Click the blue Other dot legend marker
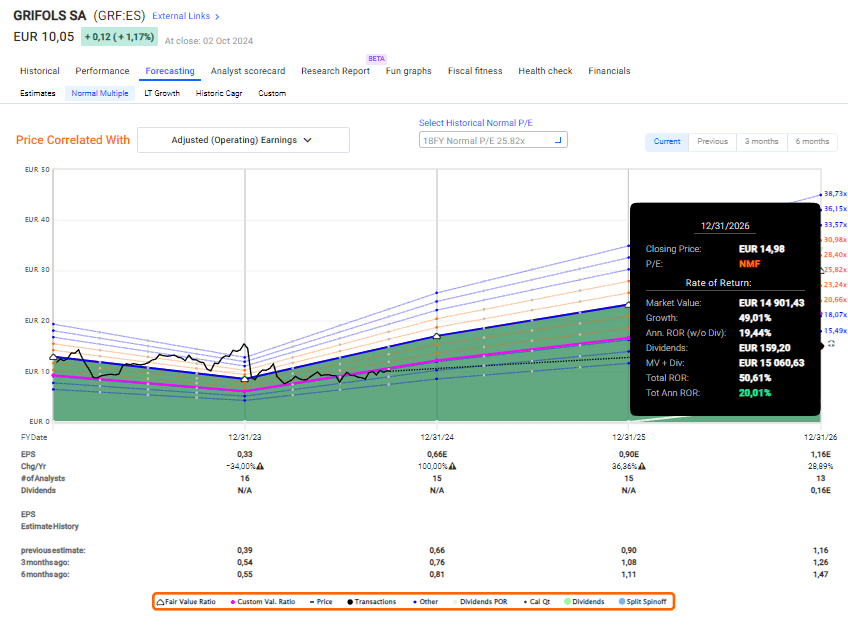 point(415,601)
